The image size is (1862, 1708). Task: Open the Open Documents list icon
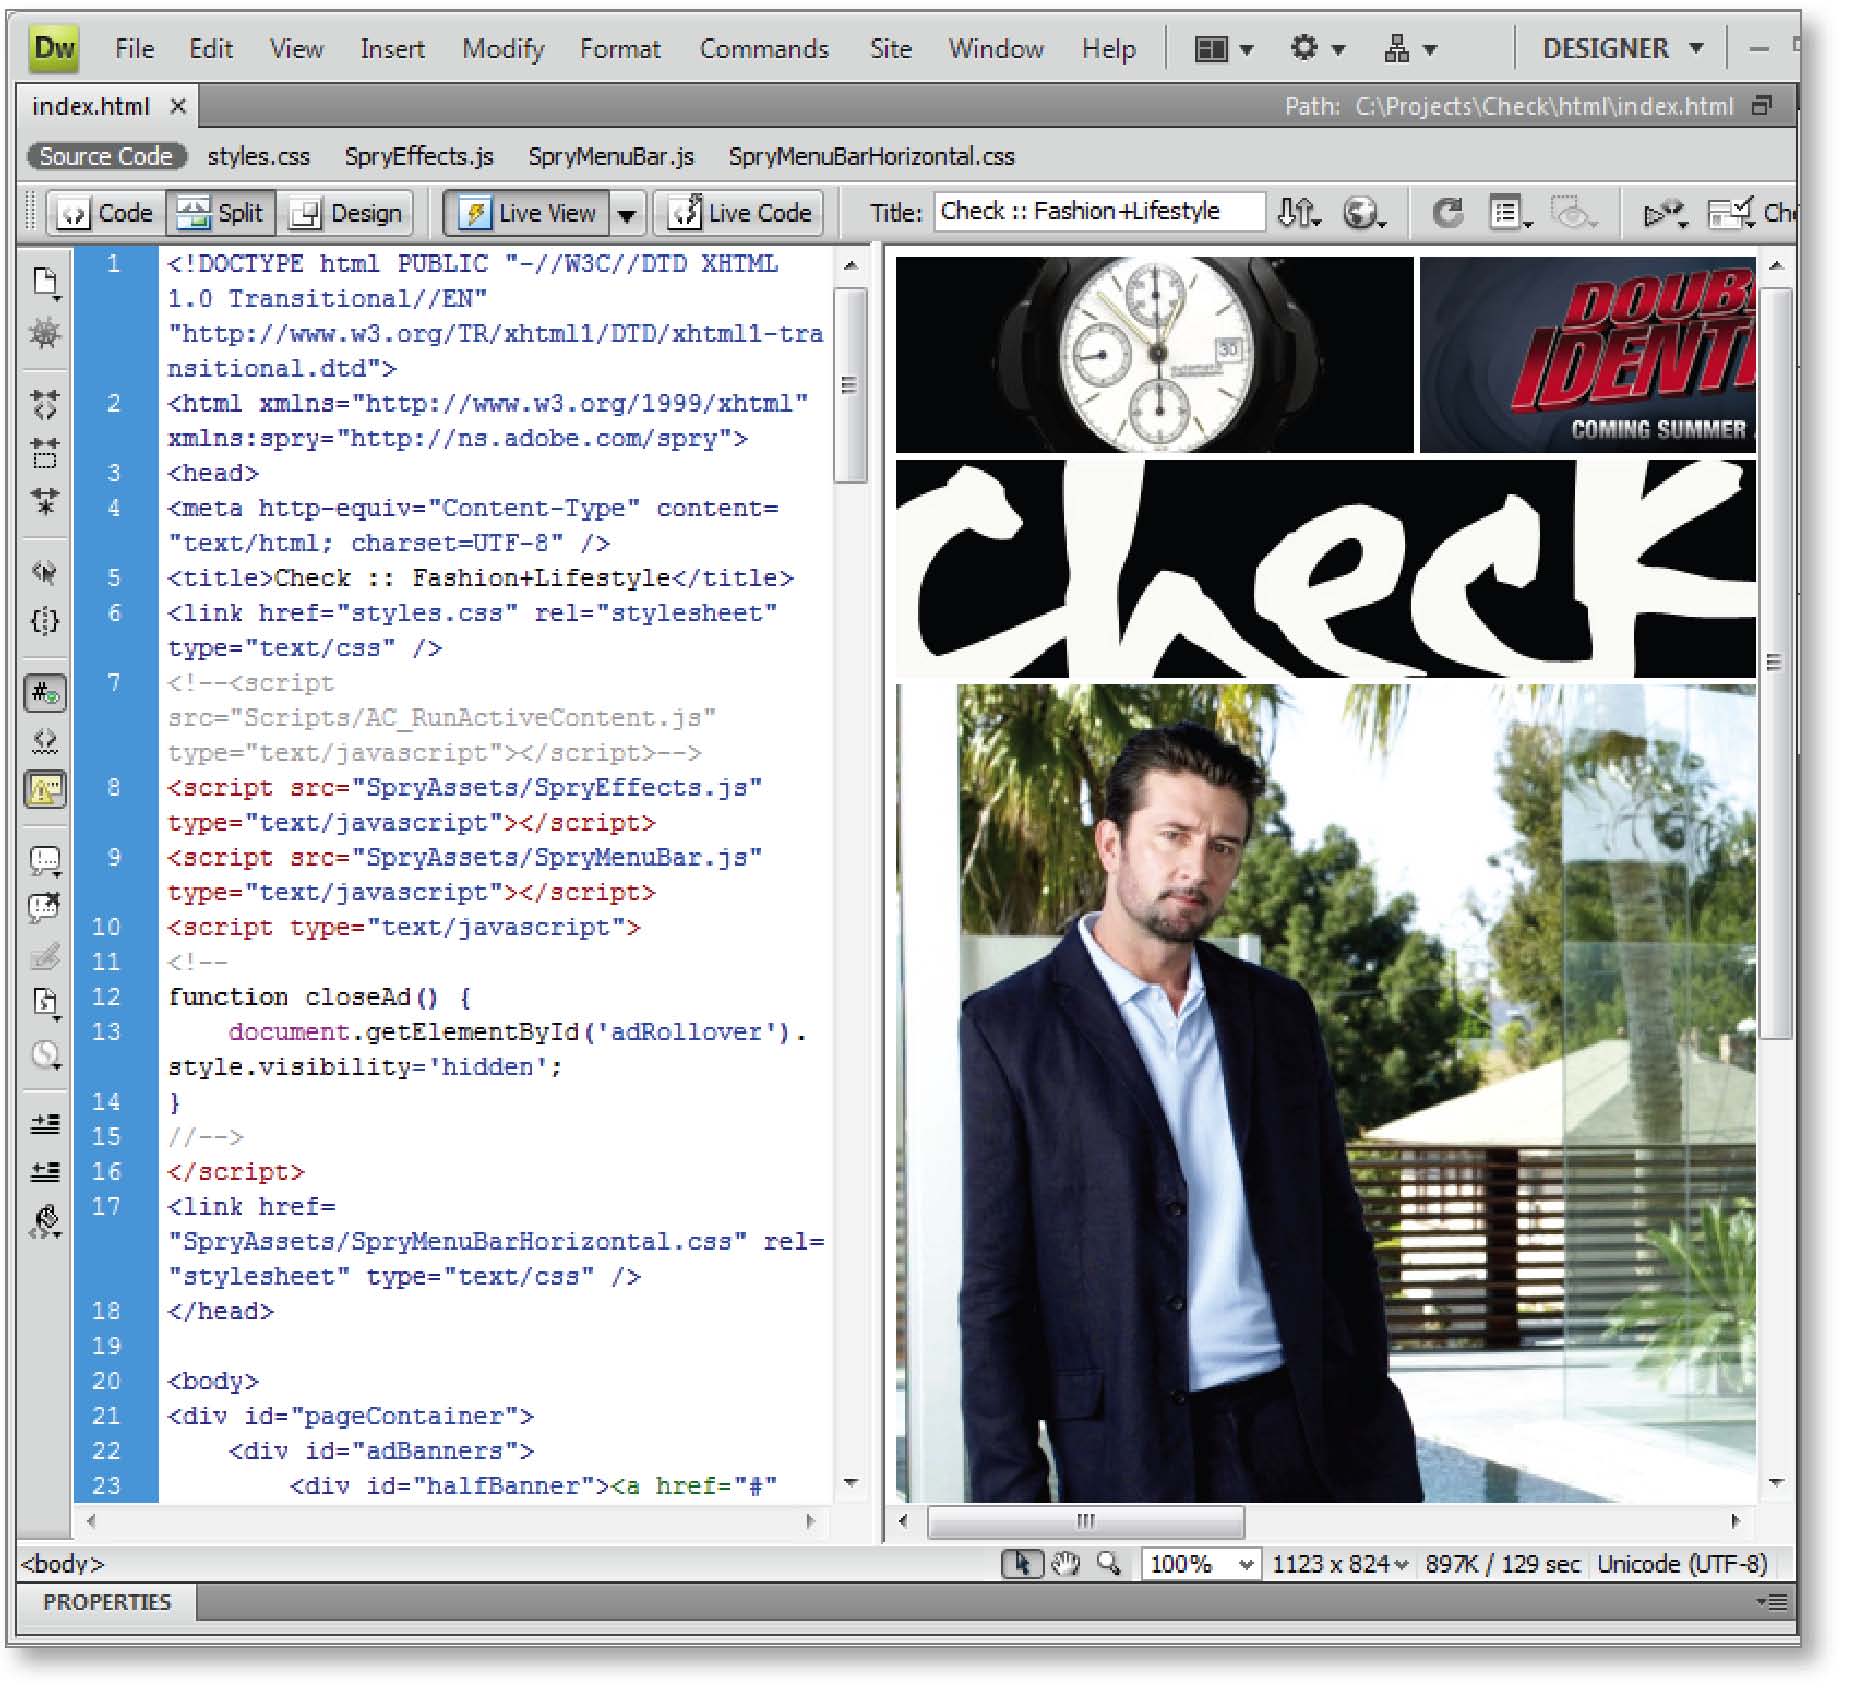[x=45, y=283]
